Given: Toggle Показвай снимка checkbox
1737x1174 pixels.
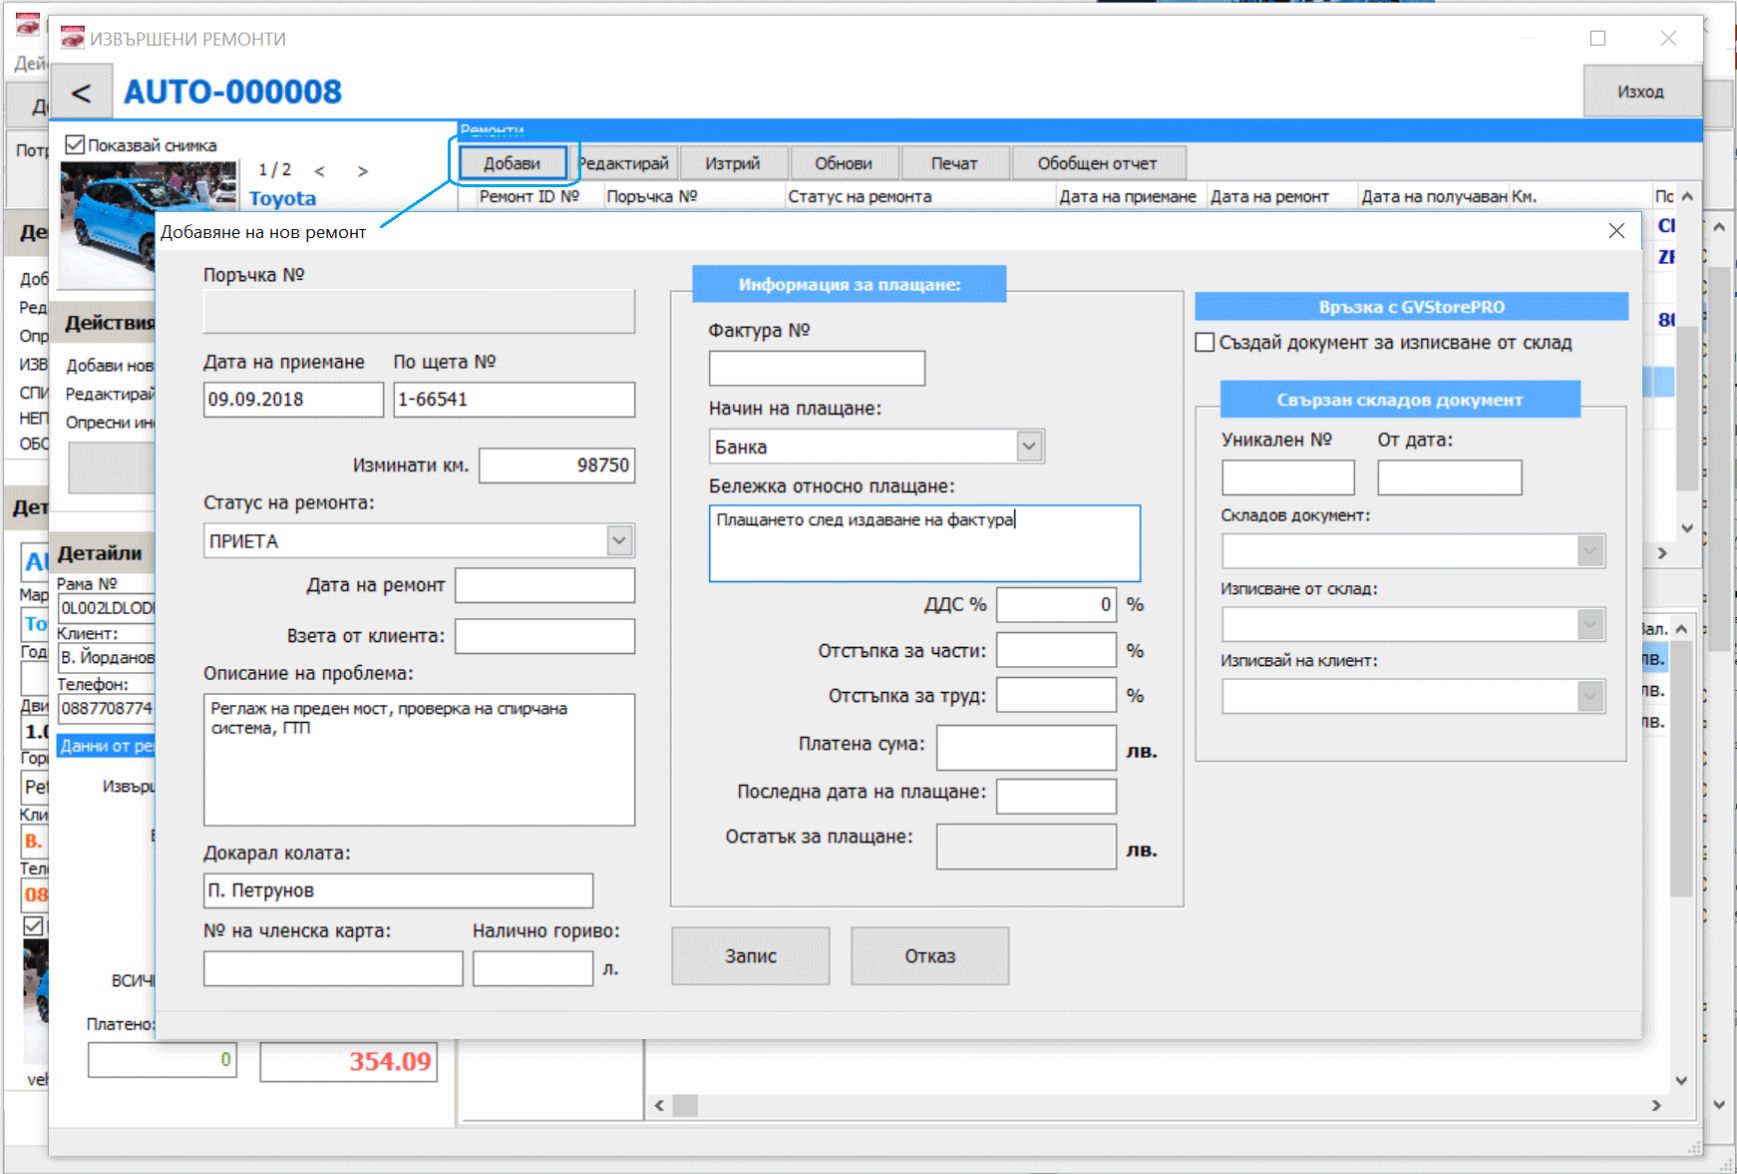Looking at the screenshot, I should 75,145.
